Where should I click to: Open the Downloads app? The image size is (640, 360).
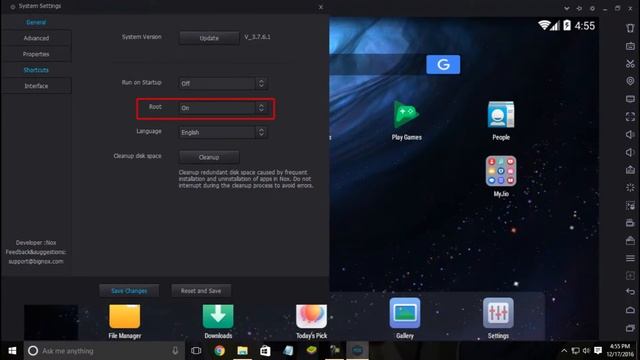pyautogui.click(x=218, y=321)
